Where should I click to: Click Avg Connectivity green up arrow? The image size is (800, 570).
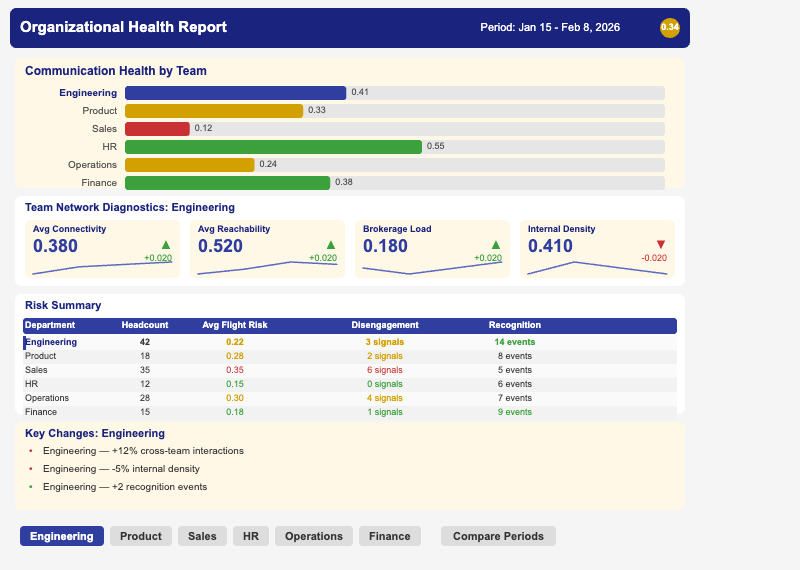coord(166,244)
